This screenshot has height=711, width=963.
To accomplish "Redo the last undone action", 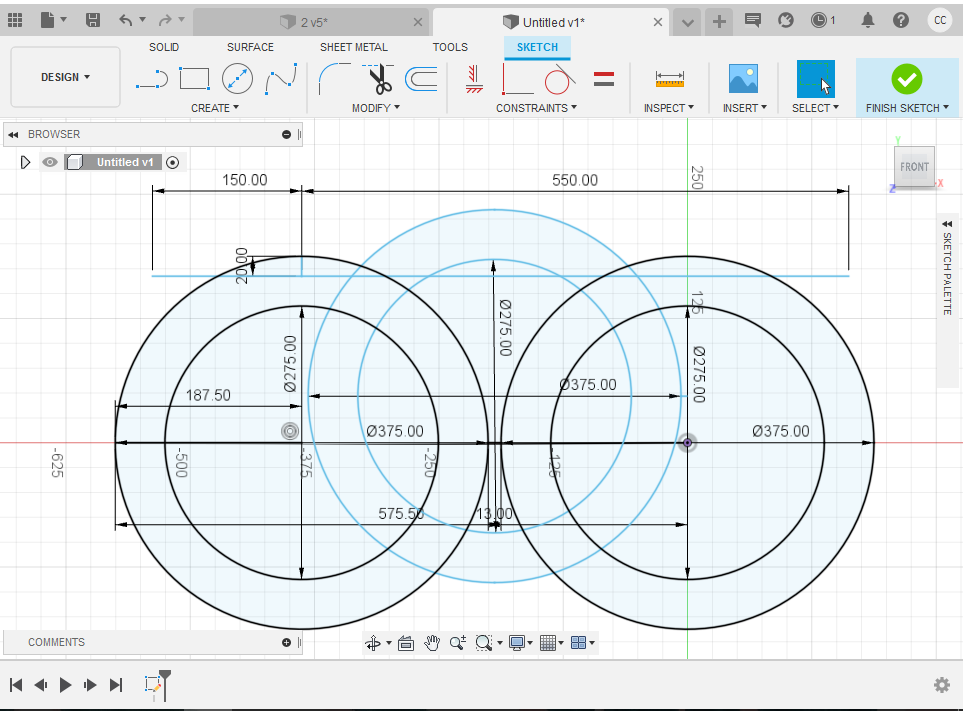I will tap(165, 20).
